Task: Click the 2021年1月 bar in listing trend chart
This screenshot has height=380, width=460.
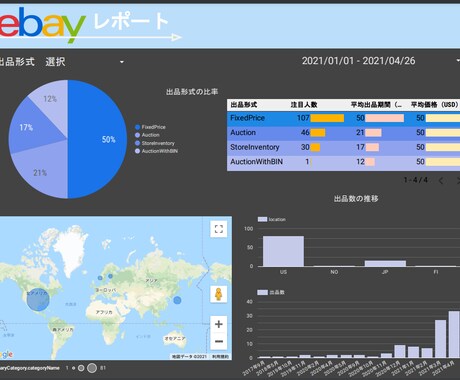Action: (413, 352)
